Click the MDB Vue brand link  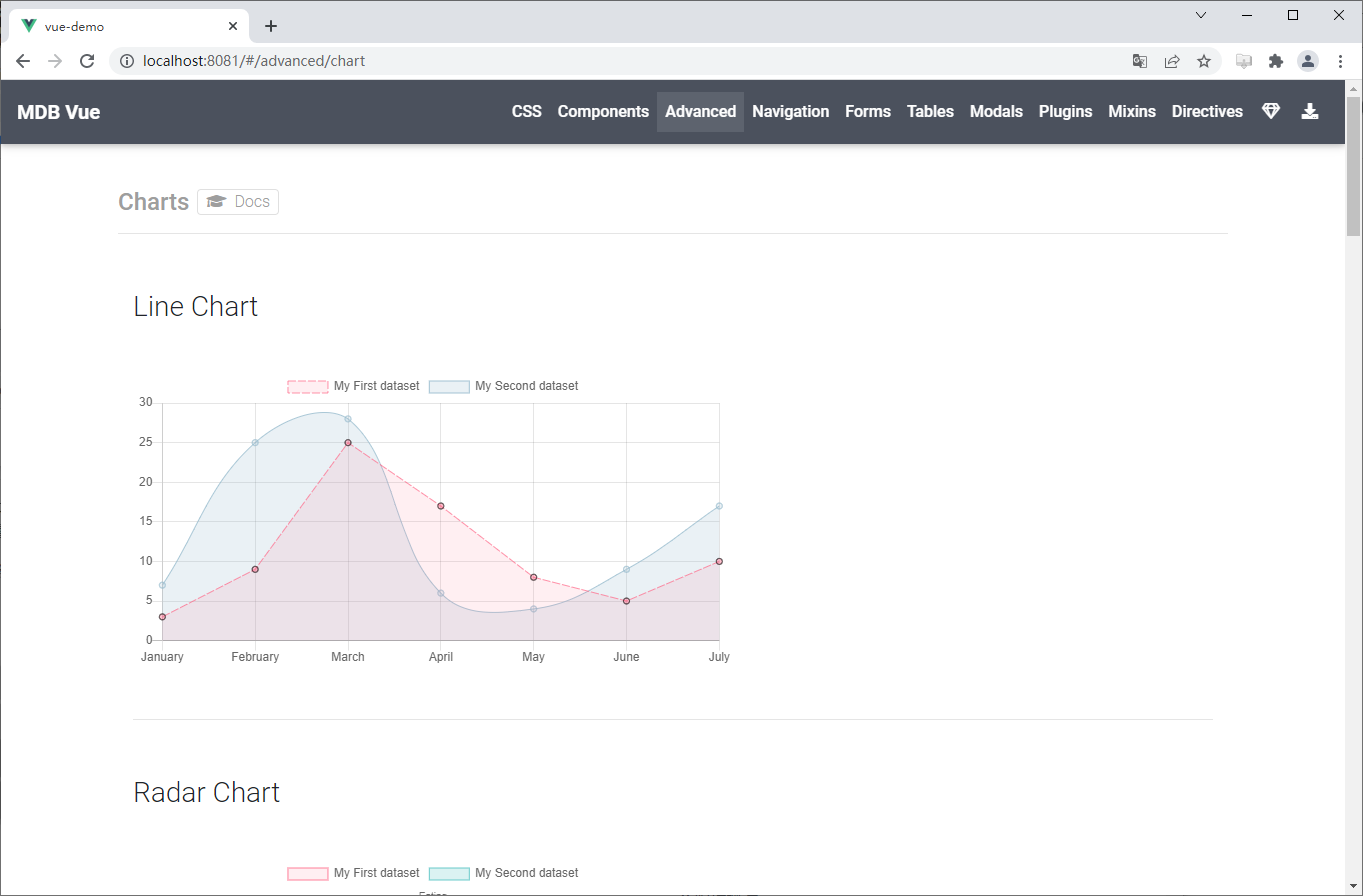point(59,112)
